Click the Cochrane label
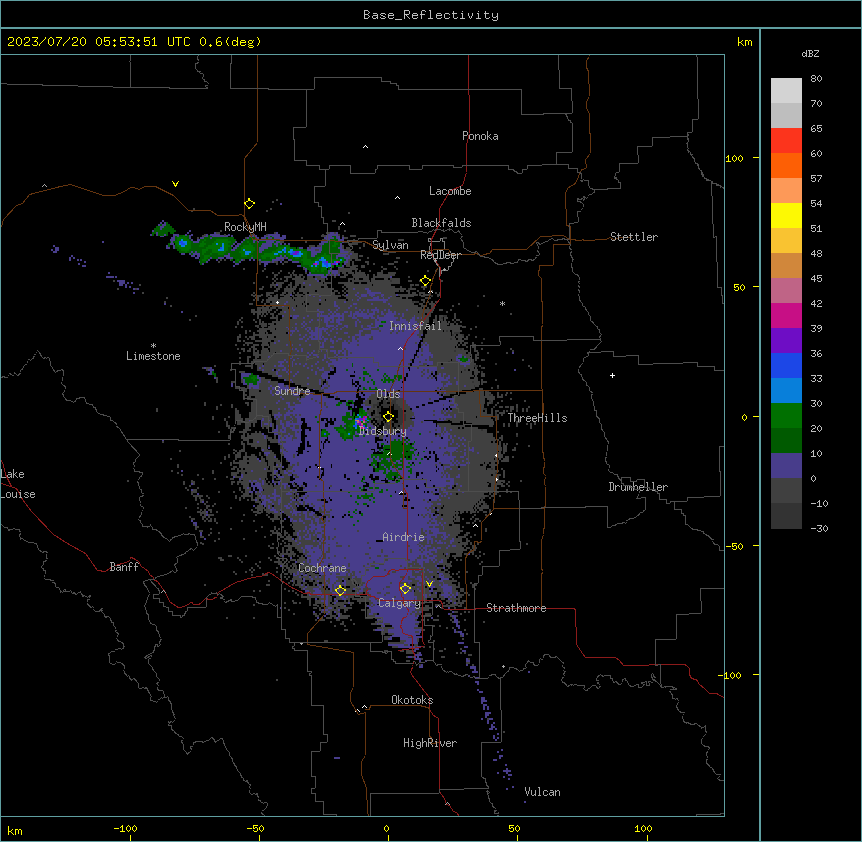The image size is (862, 842). 322,568
